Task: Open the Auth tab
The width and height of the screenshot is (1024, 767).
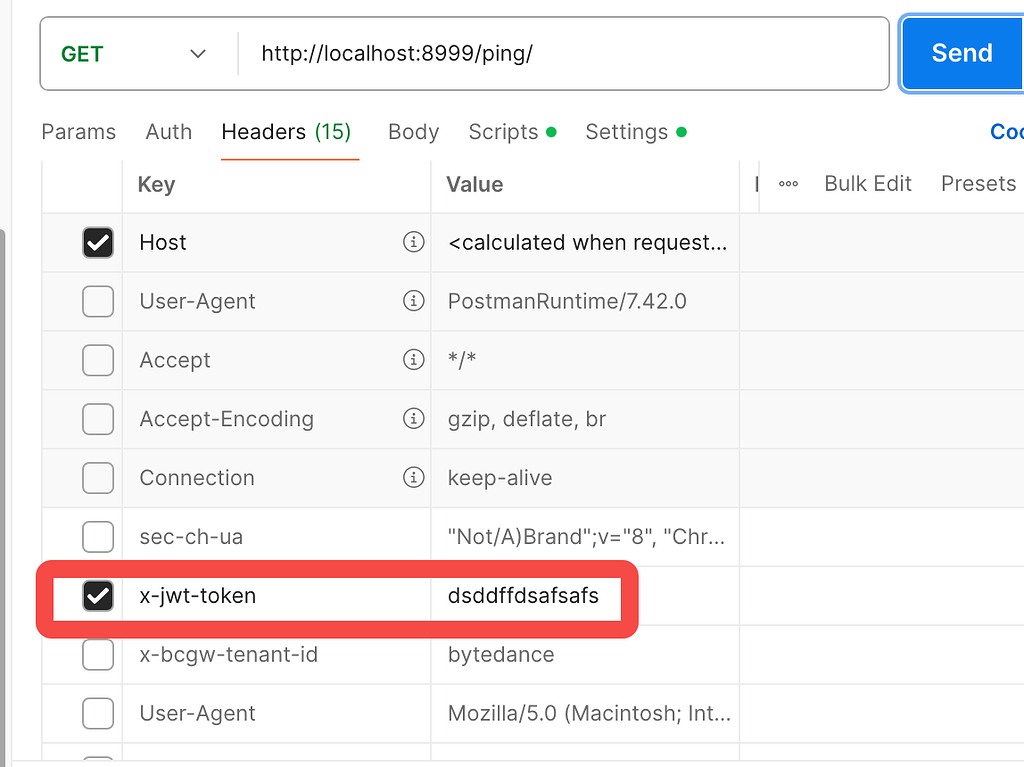Action: (x=168, y=131)
